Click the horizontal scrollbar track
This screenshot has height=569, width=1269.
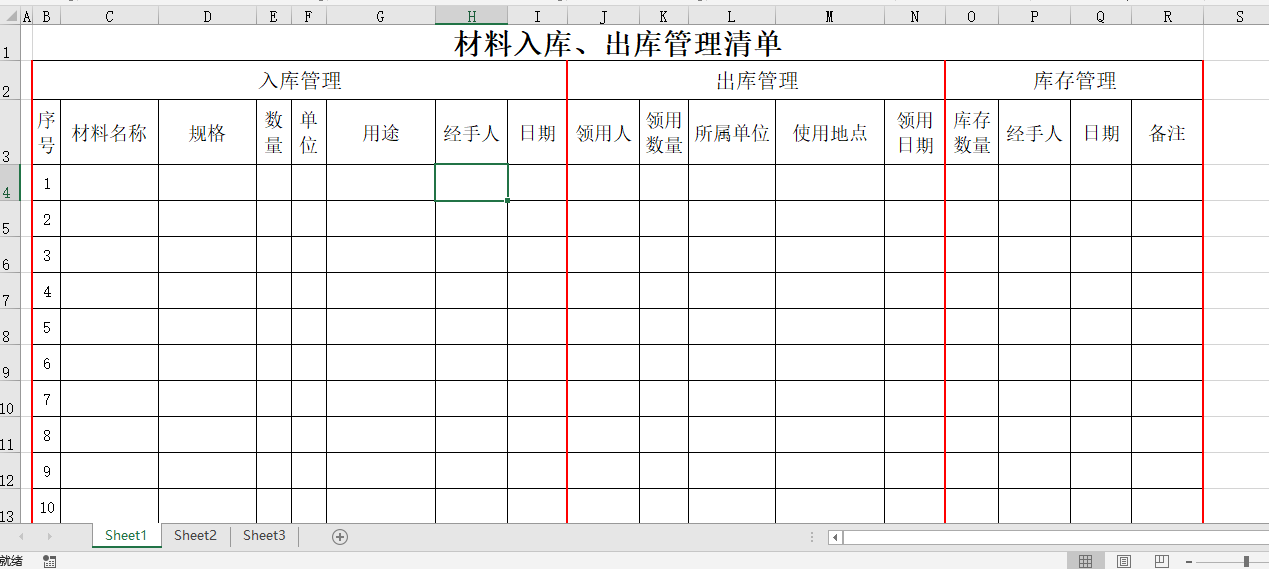[x=1050, y=537]
